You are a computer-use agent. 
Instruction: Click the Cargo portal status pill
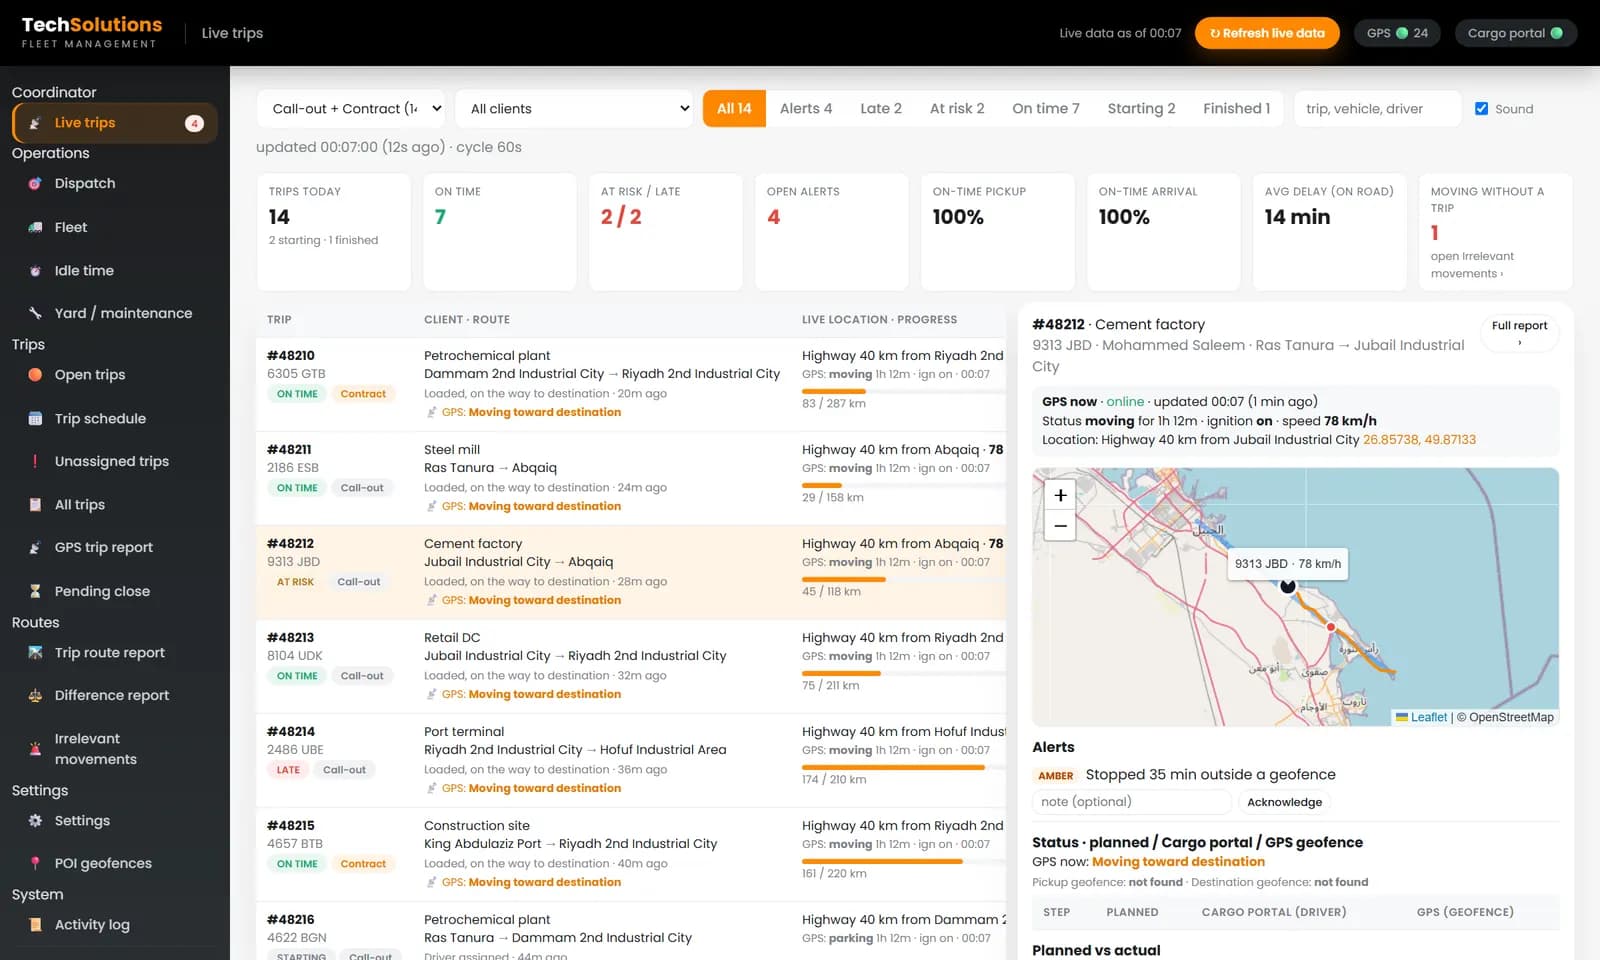tap(1515, 33)
